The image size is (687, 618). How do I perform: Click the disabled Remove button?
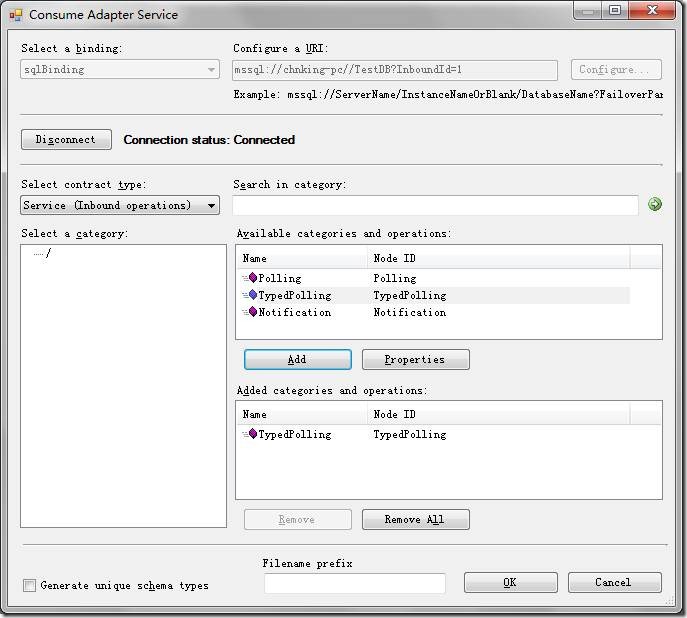click(297, 519)
